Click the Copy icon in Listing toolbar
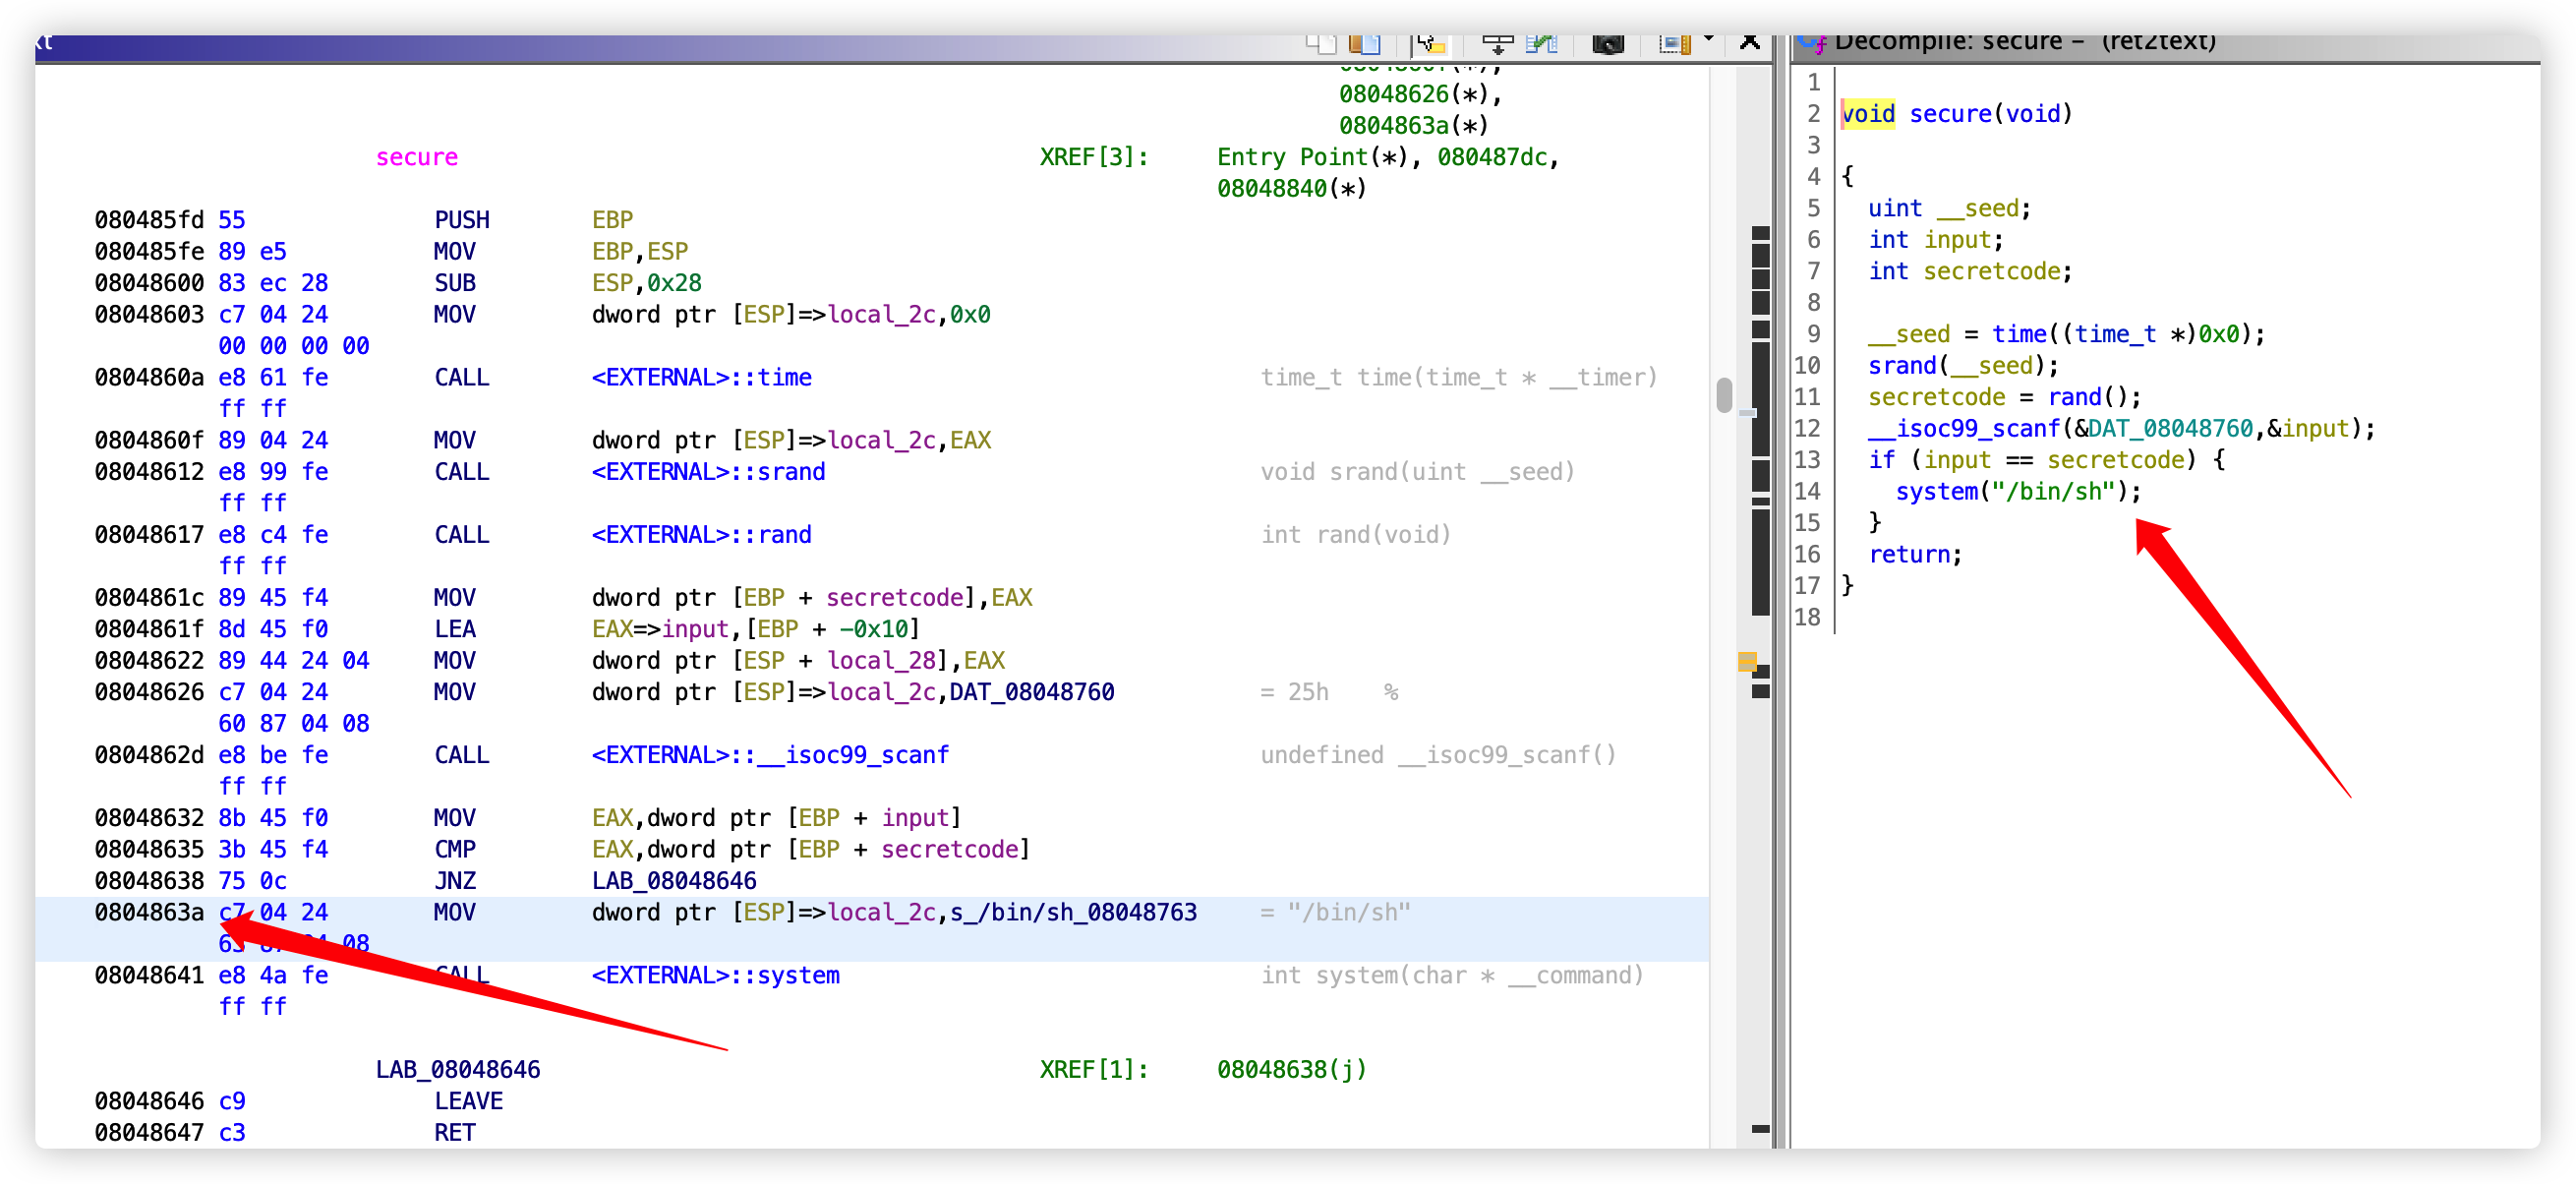 [1322, 43]
